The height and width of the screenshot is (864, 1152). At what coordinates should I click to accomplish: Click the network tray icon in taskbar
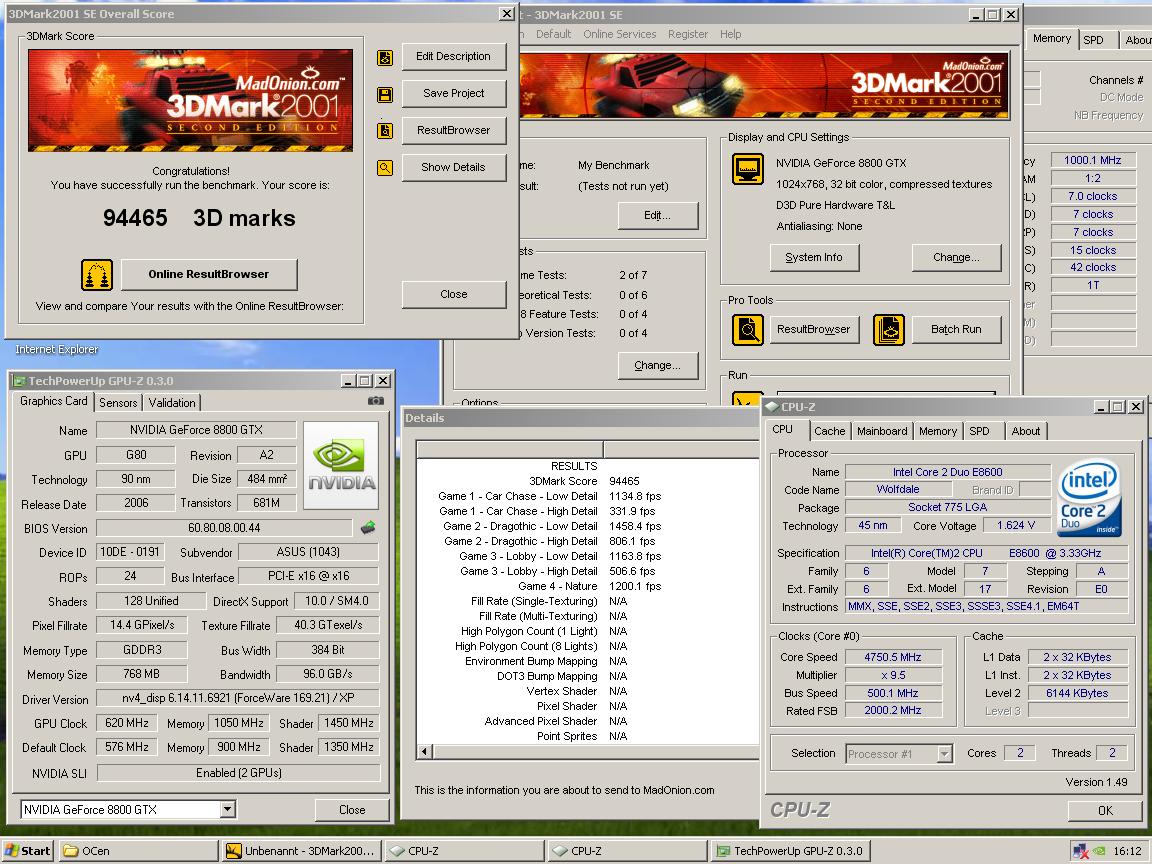(1080, 851)
